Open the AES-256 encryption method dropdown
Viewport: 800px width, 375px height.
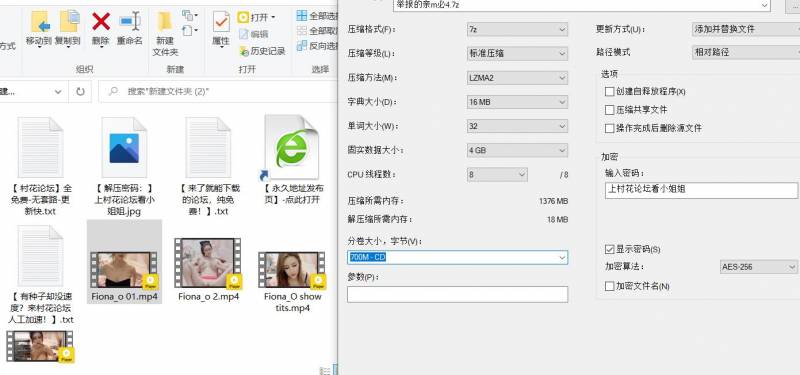758,267
